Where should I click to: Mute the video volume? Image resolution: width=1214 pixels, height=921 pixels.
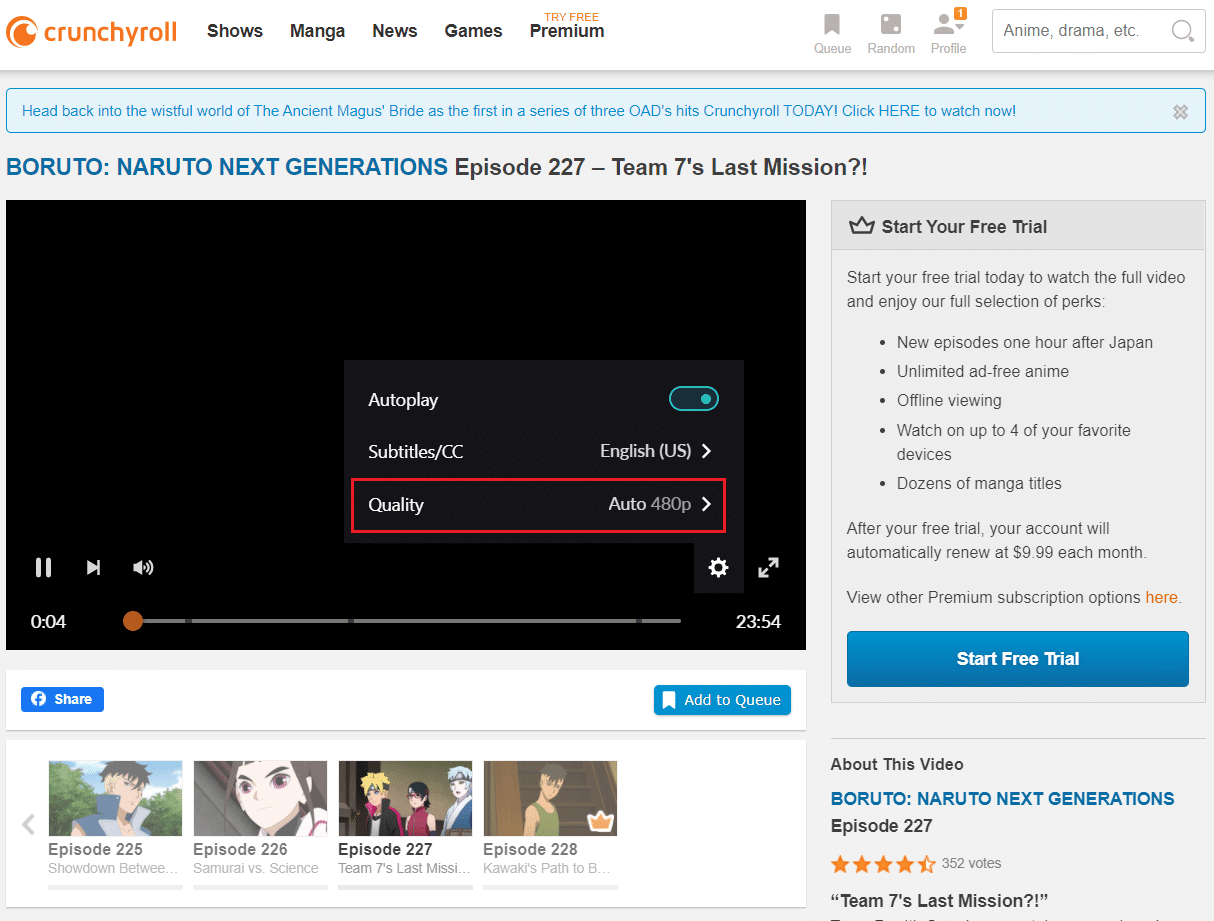(143, 568)
